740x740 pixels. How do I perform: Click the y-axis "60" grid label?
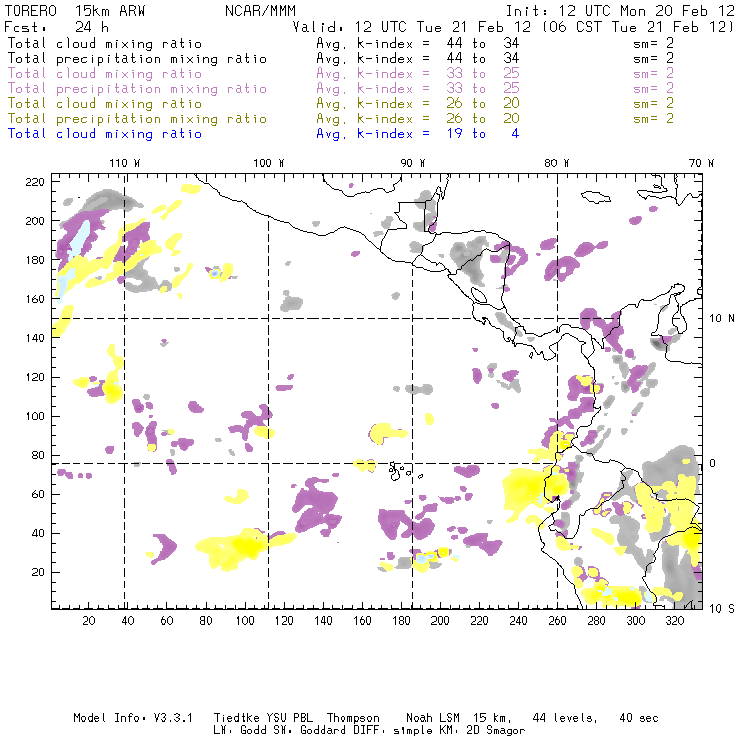[x=38, y=494]
